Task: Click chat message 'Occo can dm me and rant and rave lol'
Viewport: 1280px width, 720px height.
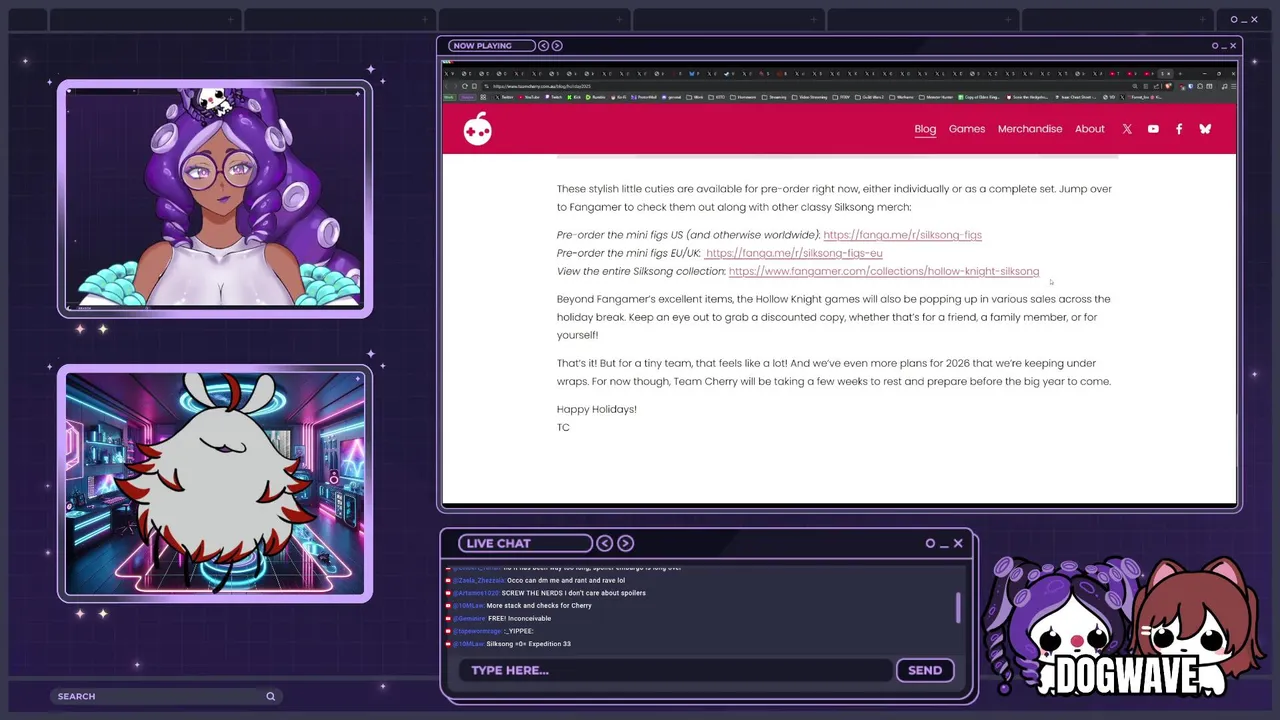Action: [566, 580]
